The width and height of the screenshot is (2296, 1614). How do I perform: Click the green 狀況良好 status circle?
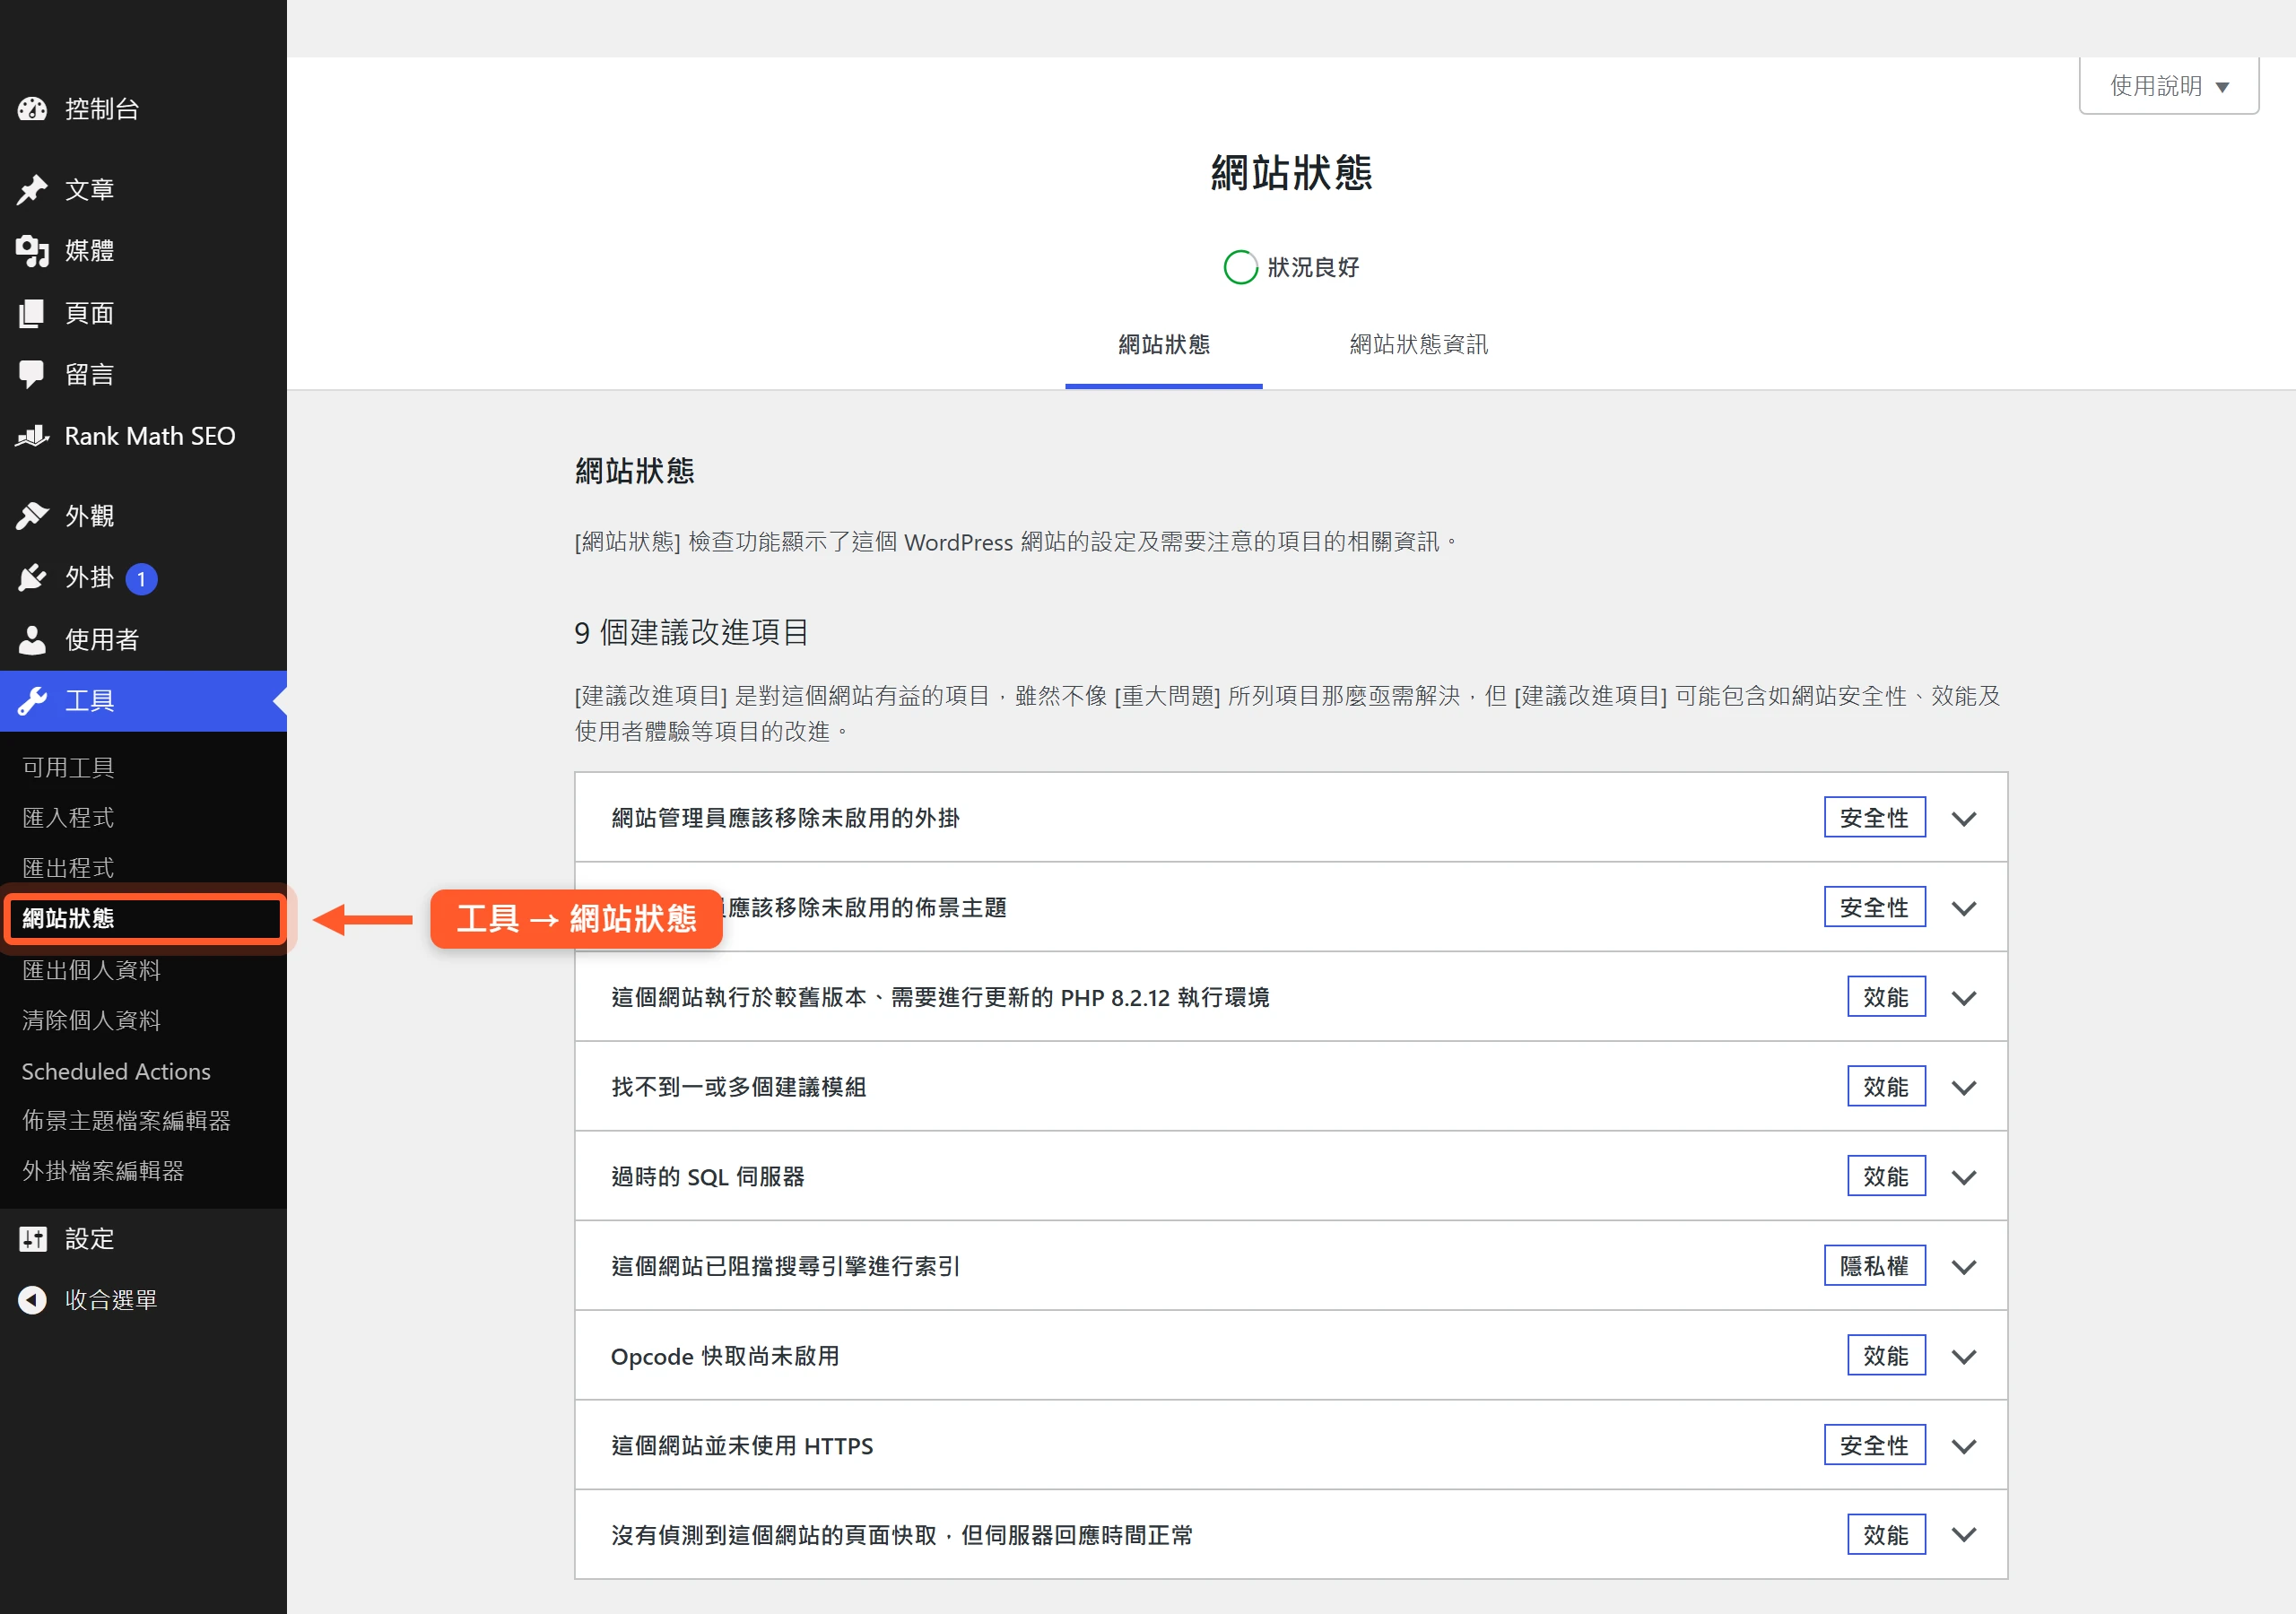[1240, 267]
